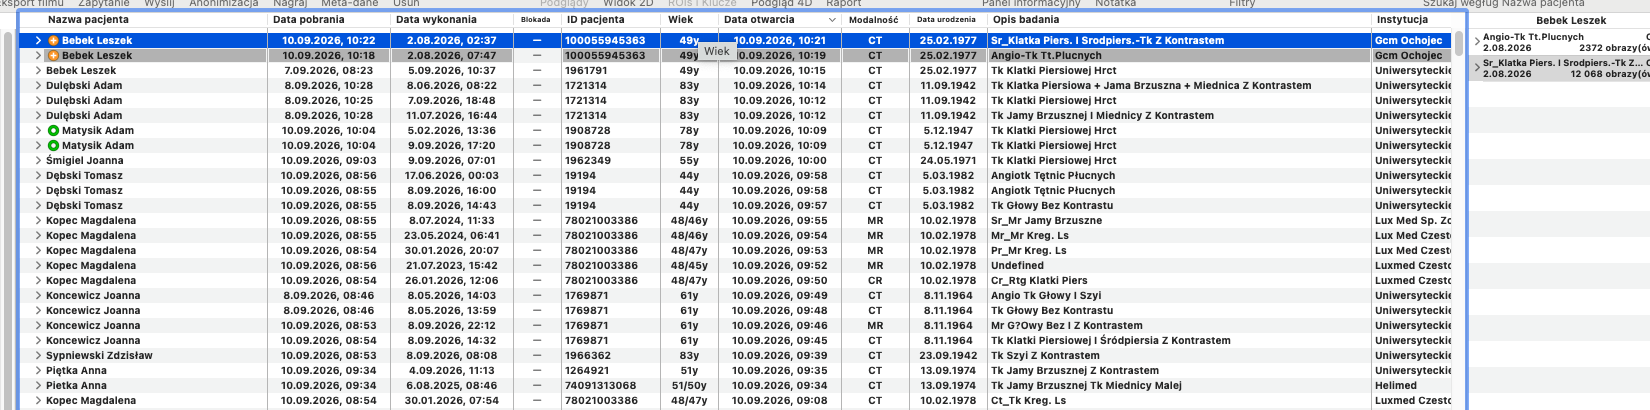Select the Pietka Anna Helimed study row

pos(741,386)
